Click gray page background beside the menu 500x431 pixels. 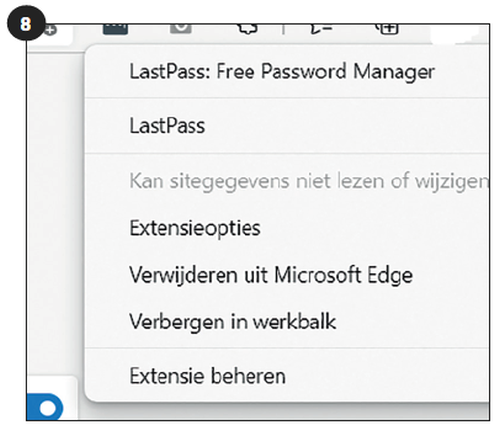coord(55,213)
